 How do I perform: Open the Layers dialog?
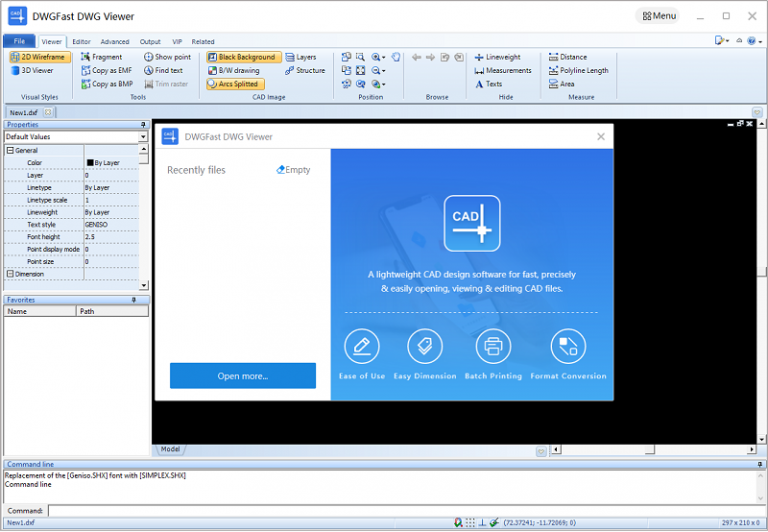tap(300, 57)
